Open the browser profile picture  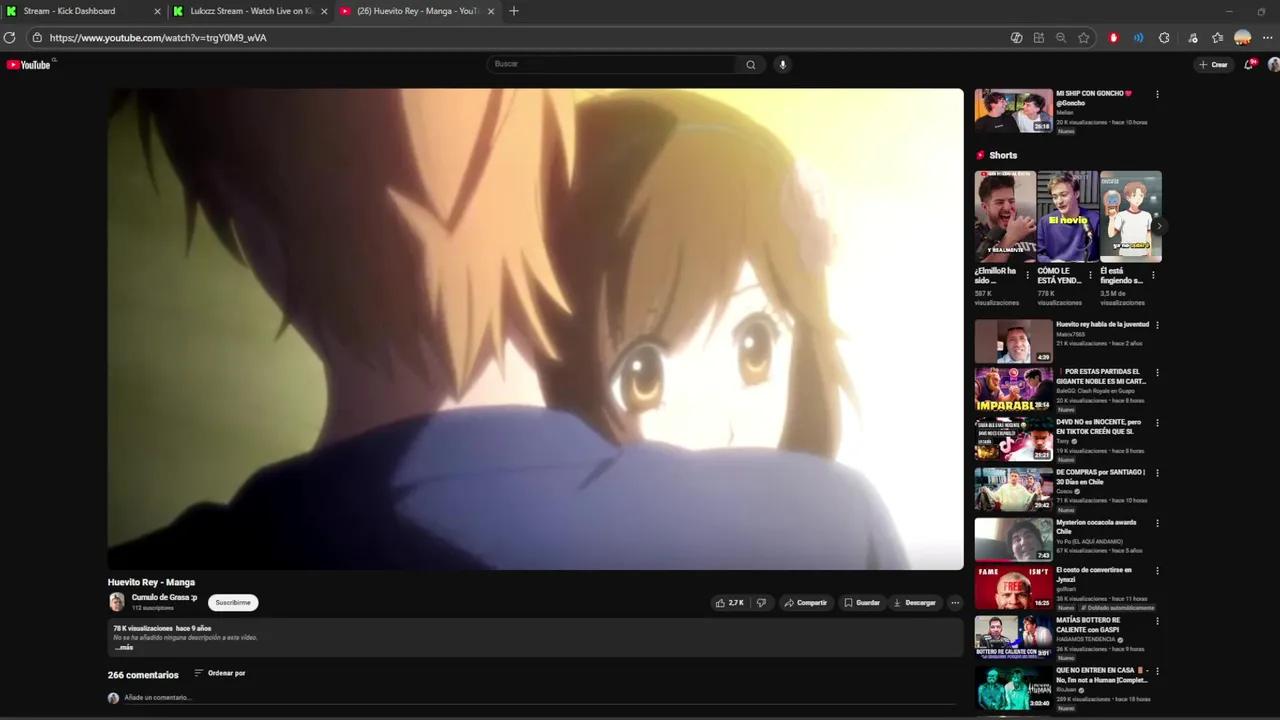click(x=1243, y=38)
